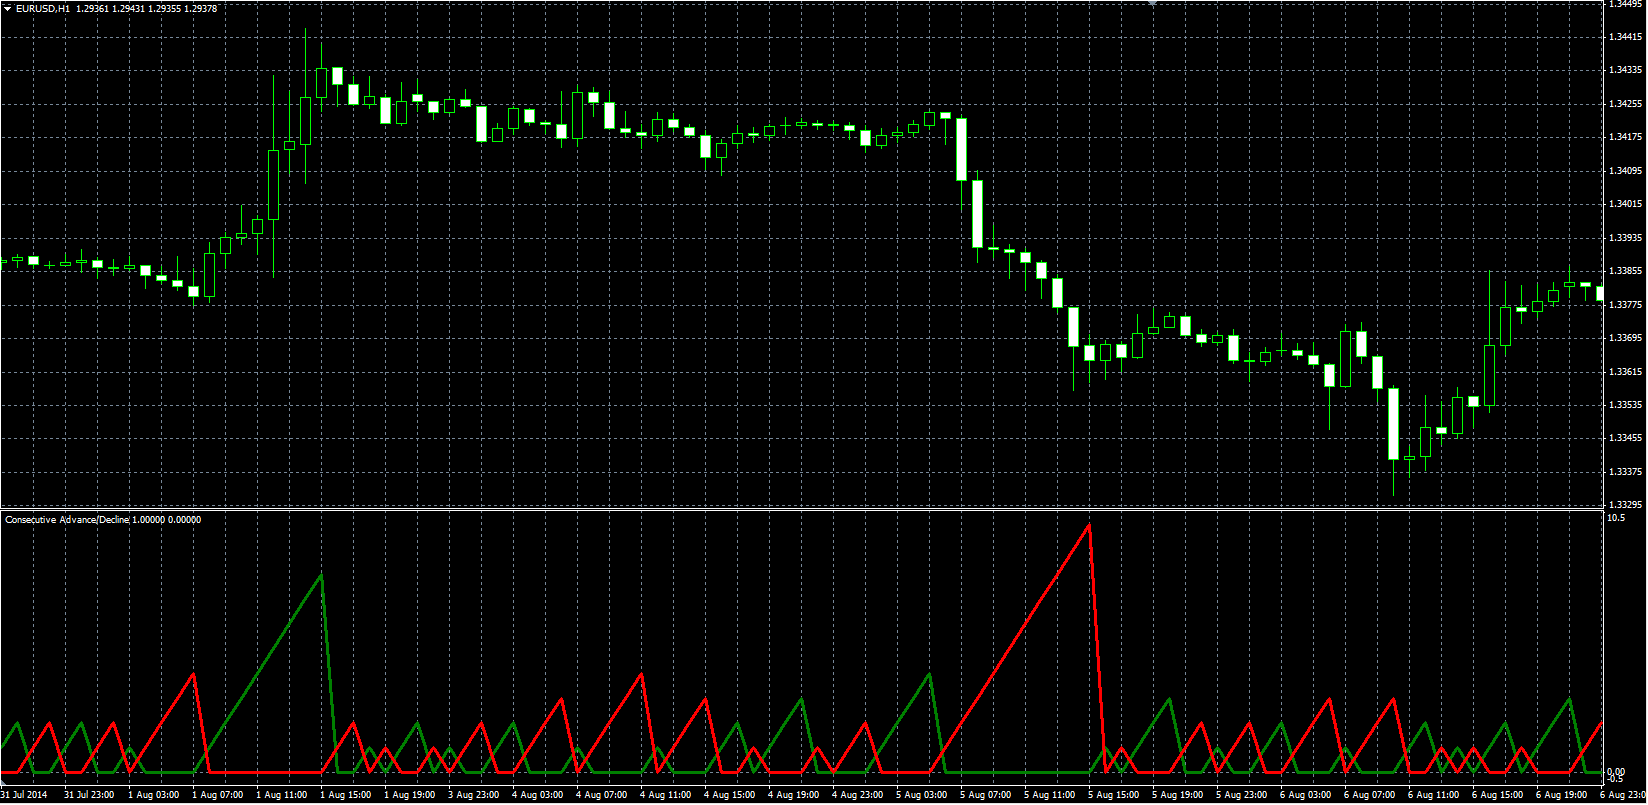Click the 1 Aug 19:00 time label

tap(410, 795)
